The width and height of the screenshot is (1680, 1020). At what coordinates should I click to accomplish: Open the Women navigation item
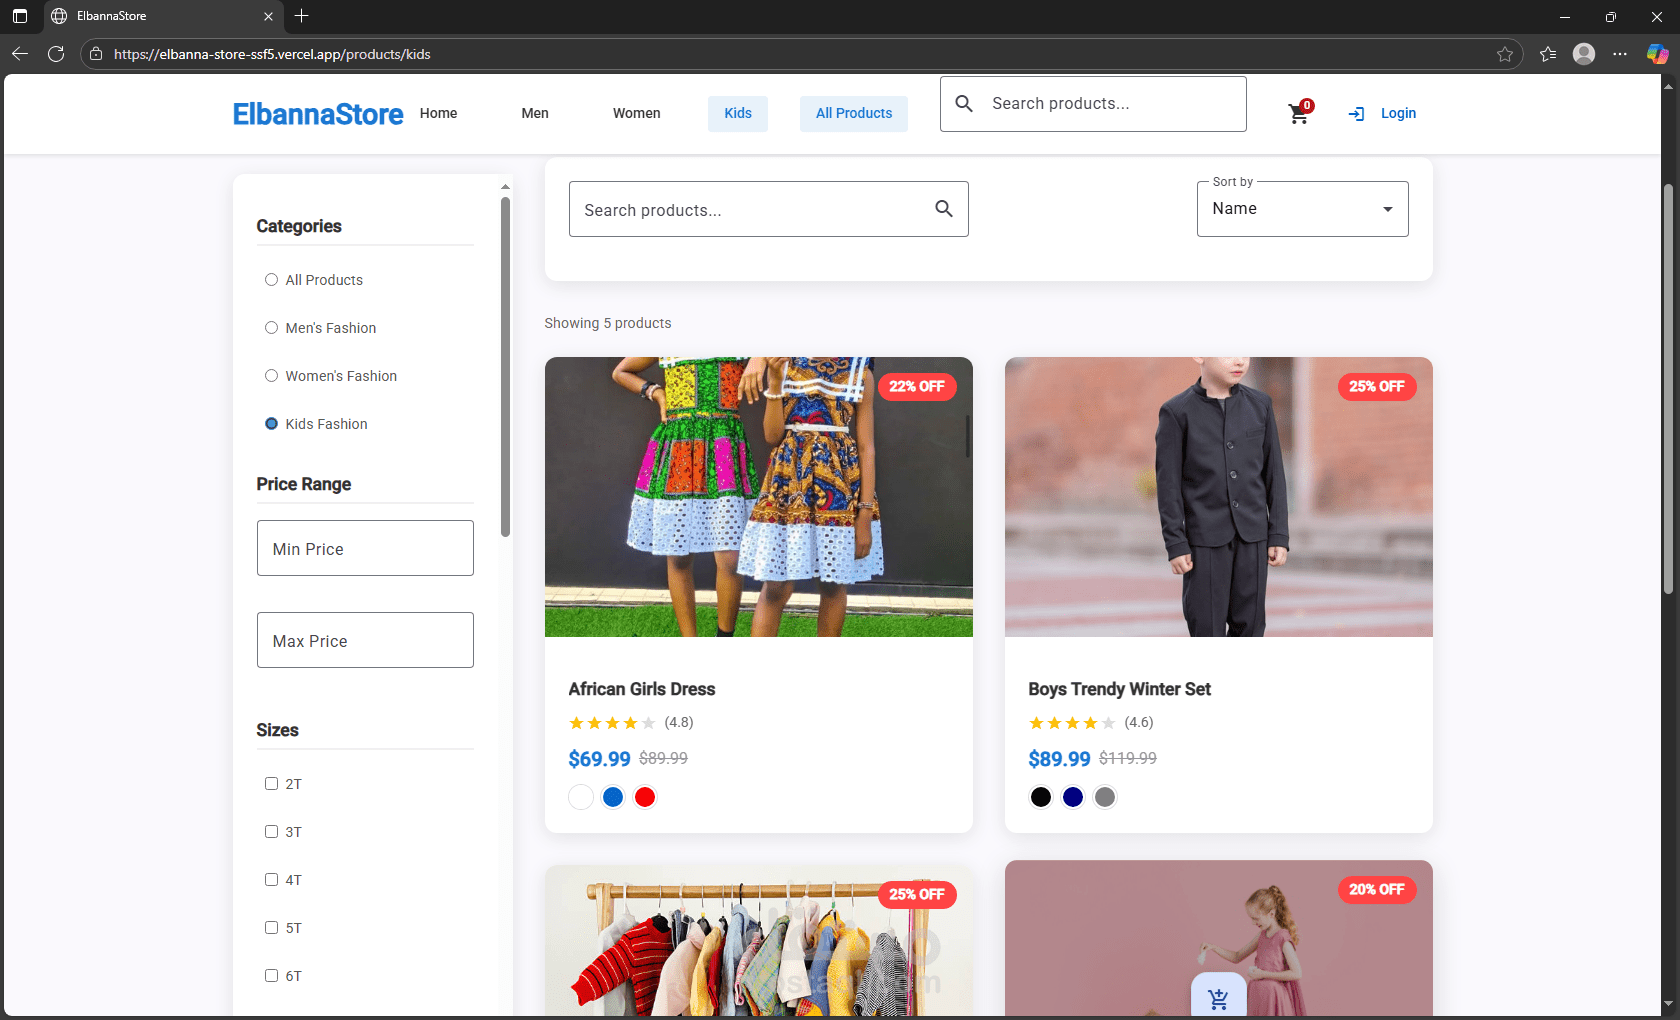(x=636, y=114)
